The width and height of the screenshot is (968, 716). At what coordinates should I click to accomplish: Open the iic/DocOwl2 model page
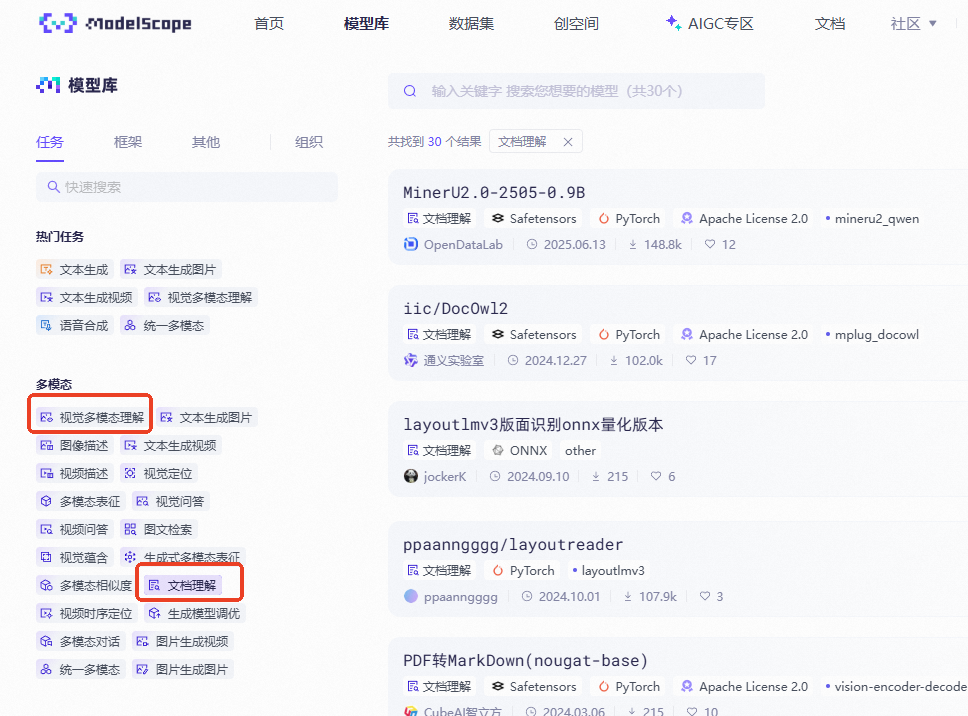[x=456, y=309]
